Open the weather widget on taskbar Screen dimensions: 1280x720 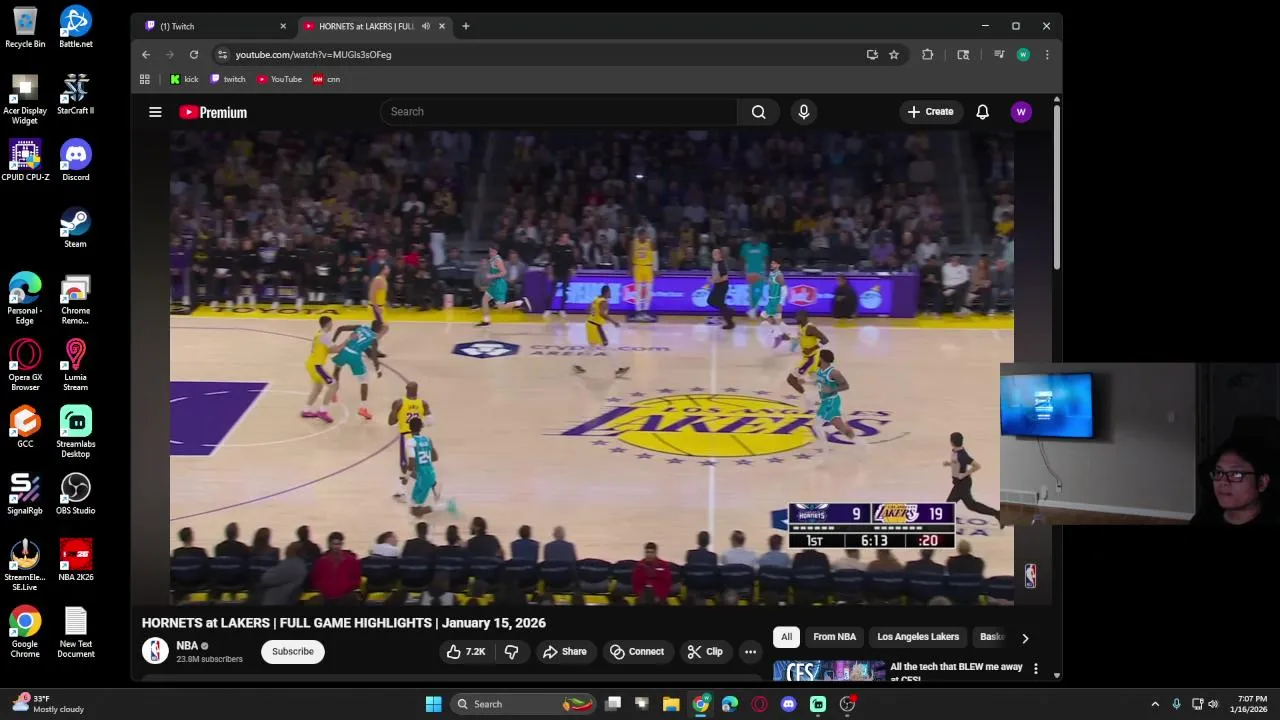(x=48, y=704)
